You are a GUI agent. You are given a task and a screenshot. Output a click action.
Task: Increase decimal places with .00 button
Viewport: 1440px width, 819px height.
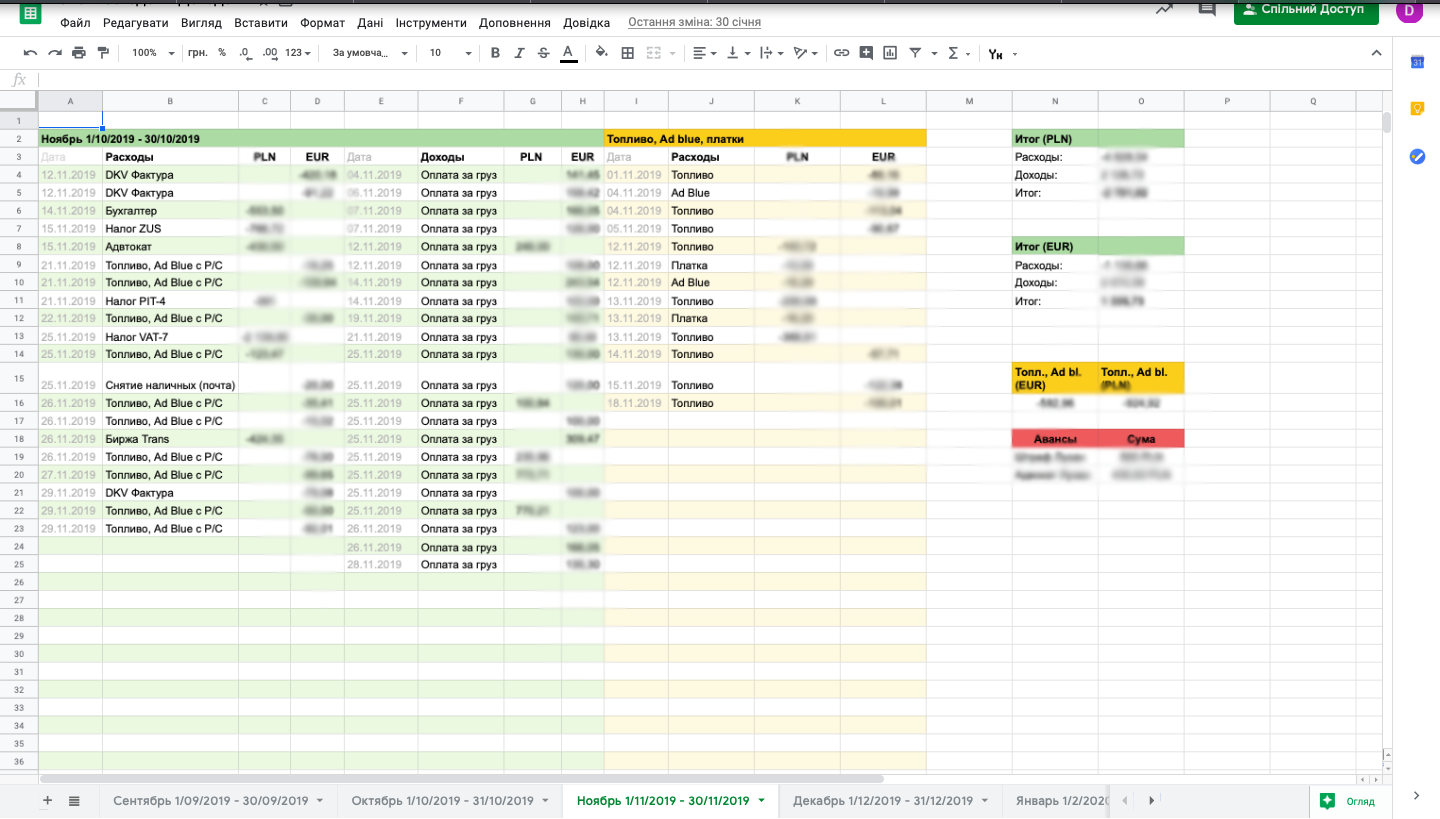coord(269,53)
